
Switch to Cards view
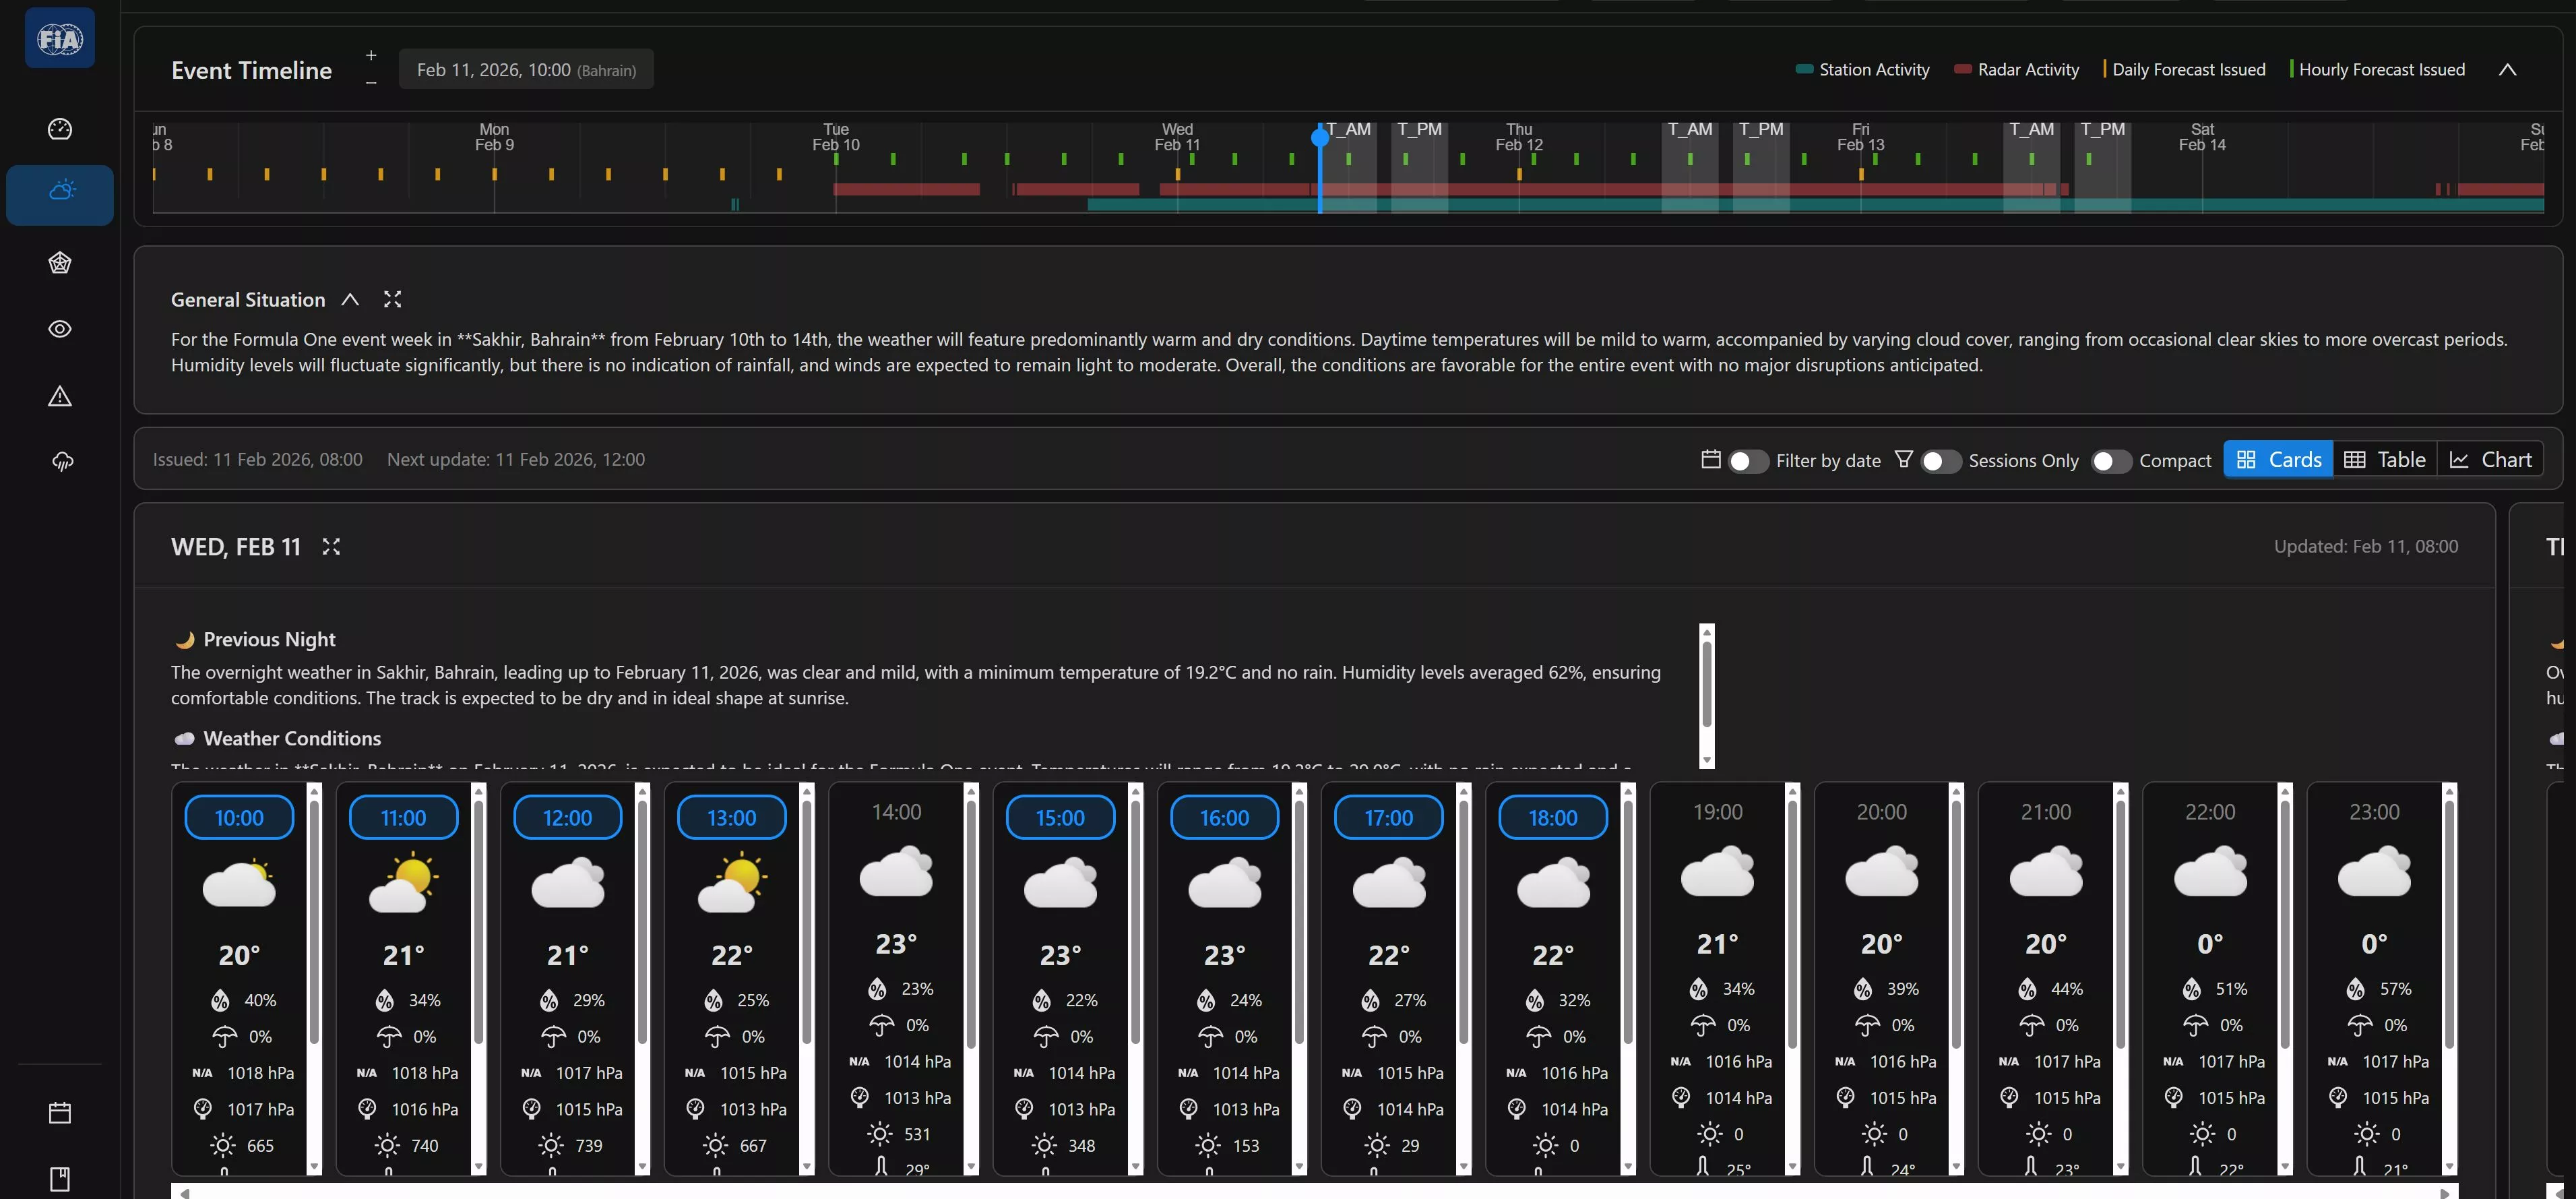coord(2279,459)
